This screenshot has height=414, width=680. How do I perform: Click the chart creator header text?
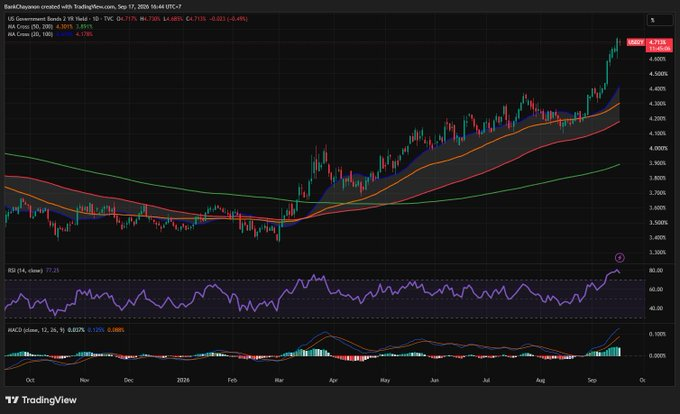pyautogui.click(x=92, y=7)
